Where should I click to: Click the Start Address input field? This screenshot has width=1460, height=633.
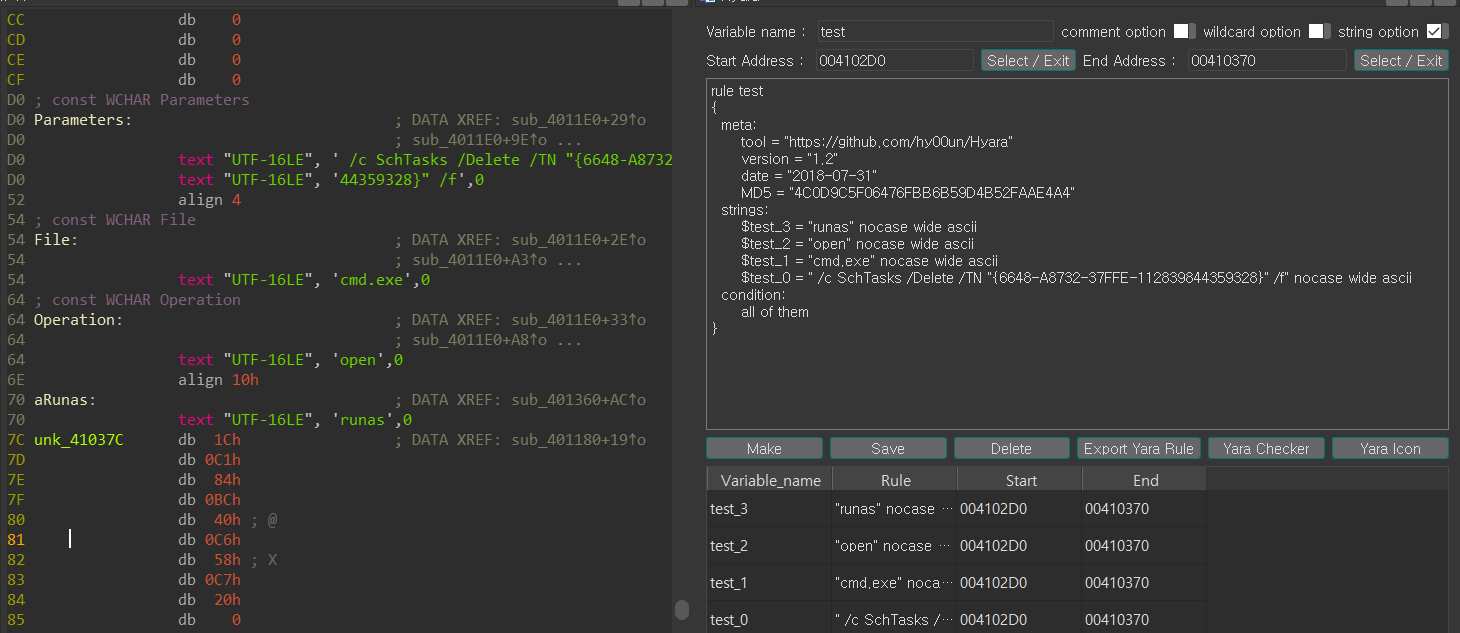click(x=894, y=61)
